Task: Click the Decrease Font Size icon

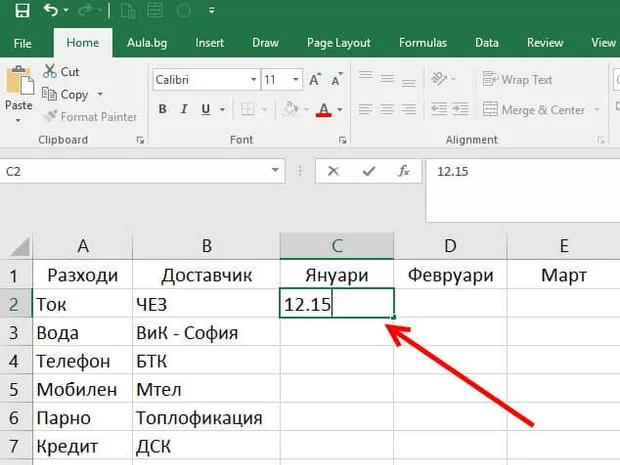Action: click(x=337, y=79)
